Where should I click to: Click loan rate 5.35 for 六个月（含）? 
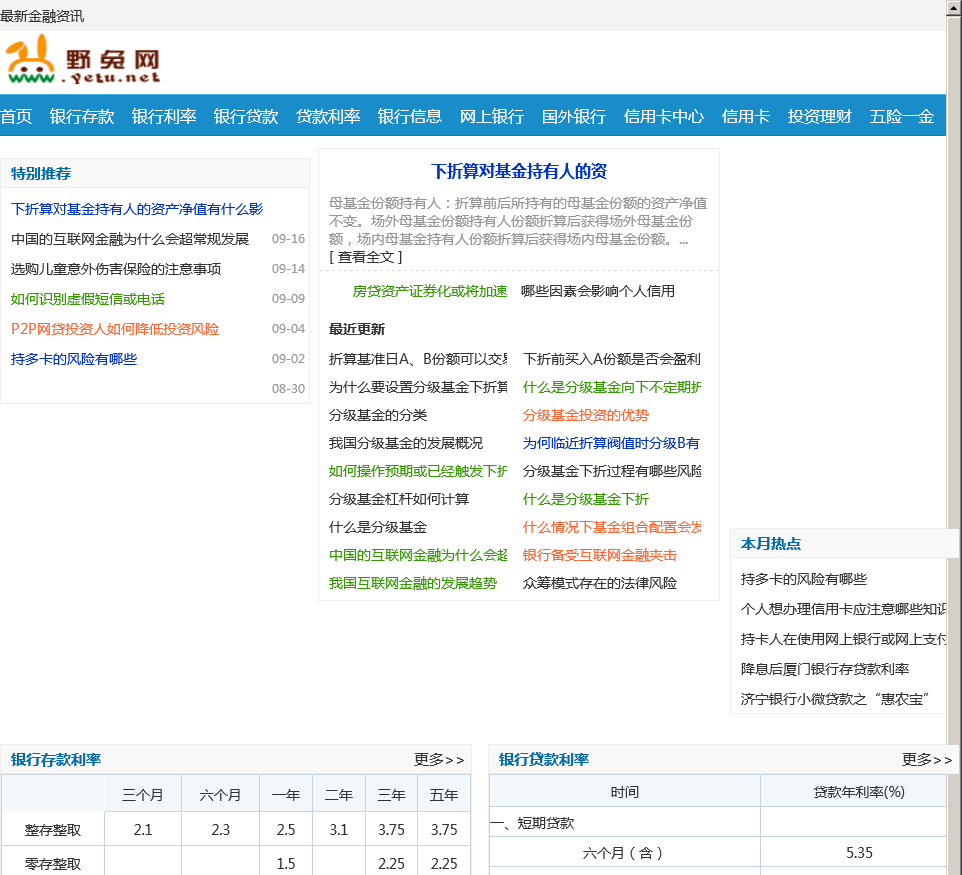[858, 853]
